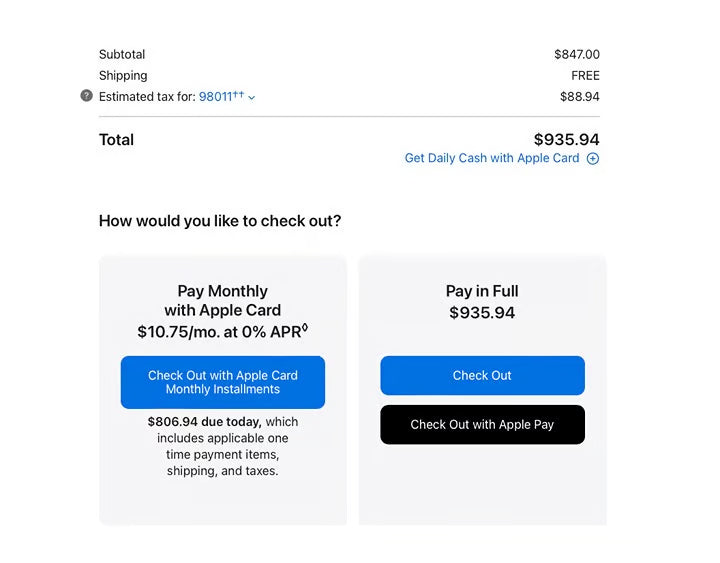This screenshot has width=720, height=563.
Task: Click the $10.75/mo. at 0% APR text
Action: pos(222,331)
